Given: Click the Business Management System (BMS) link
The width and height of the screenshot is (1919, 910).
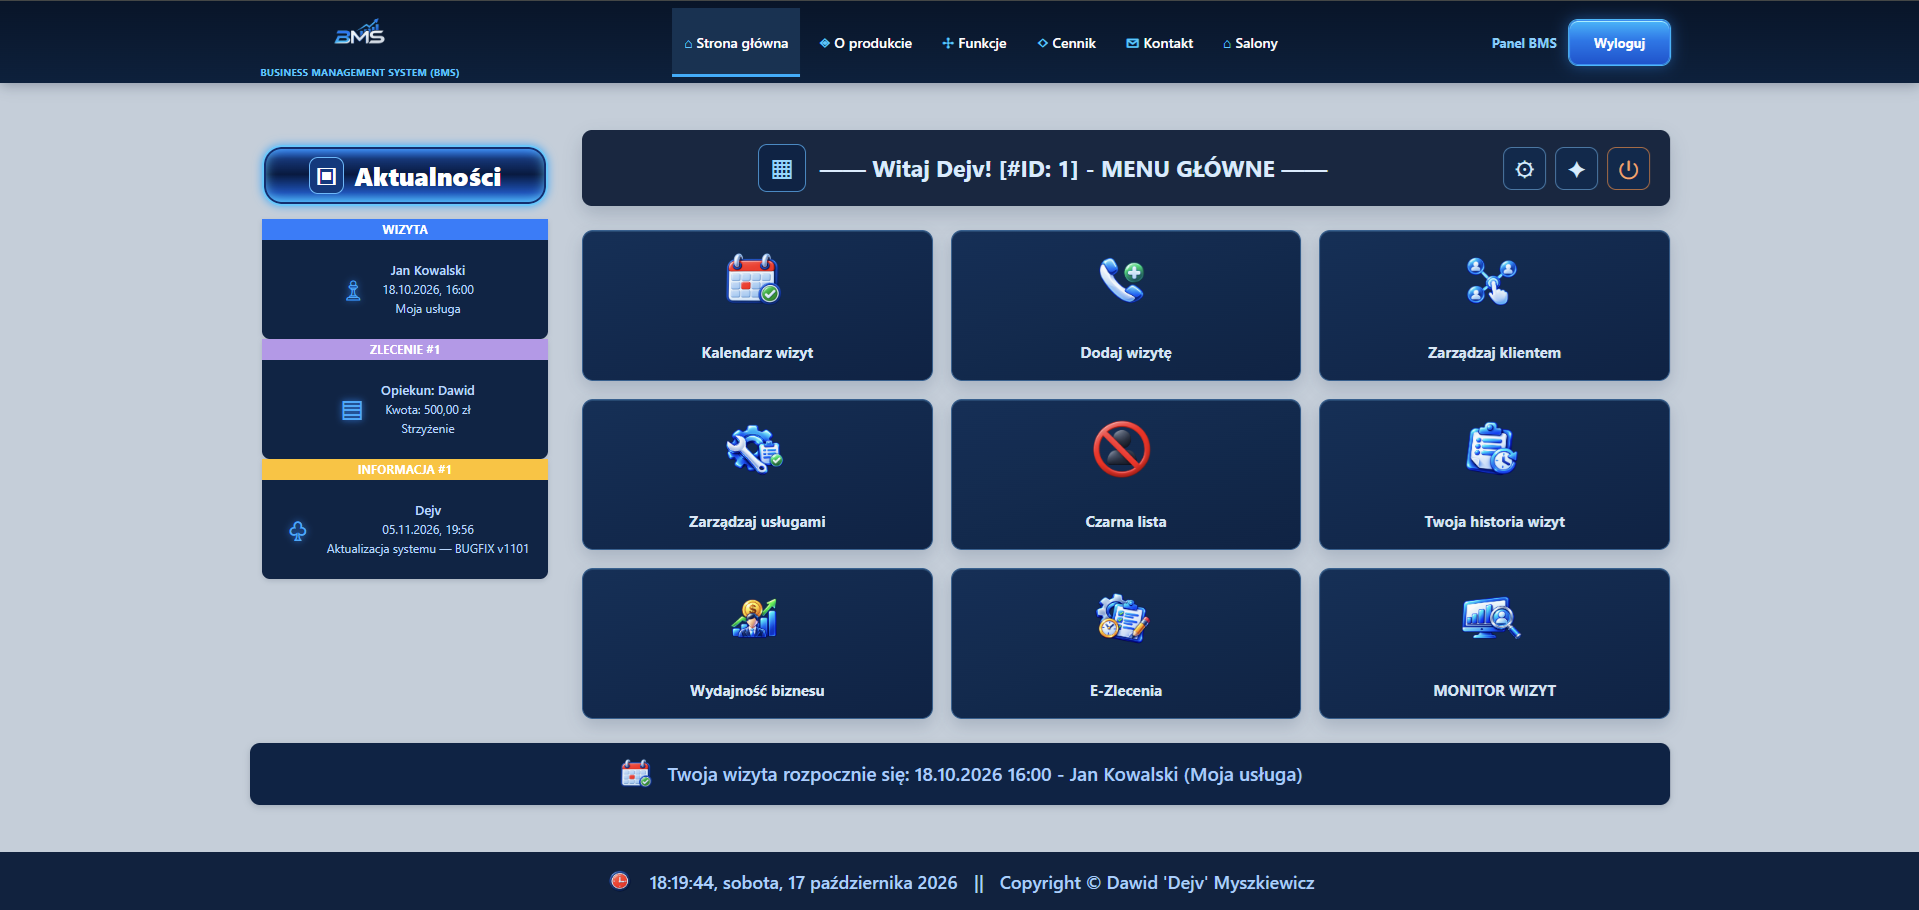Looking at the screenshot, I should click(x=360, y=72).
